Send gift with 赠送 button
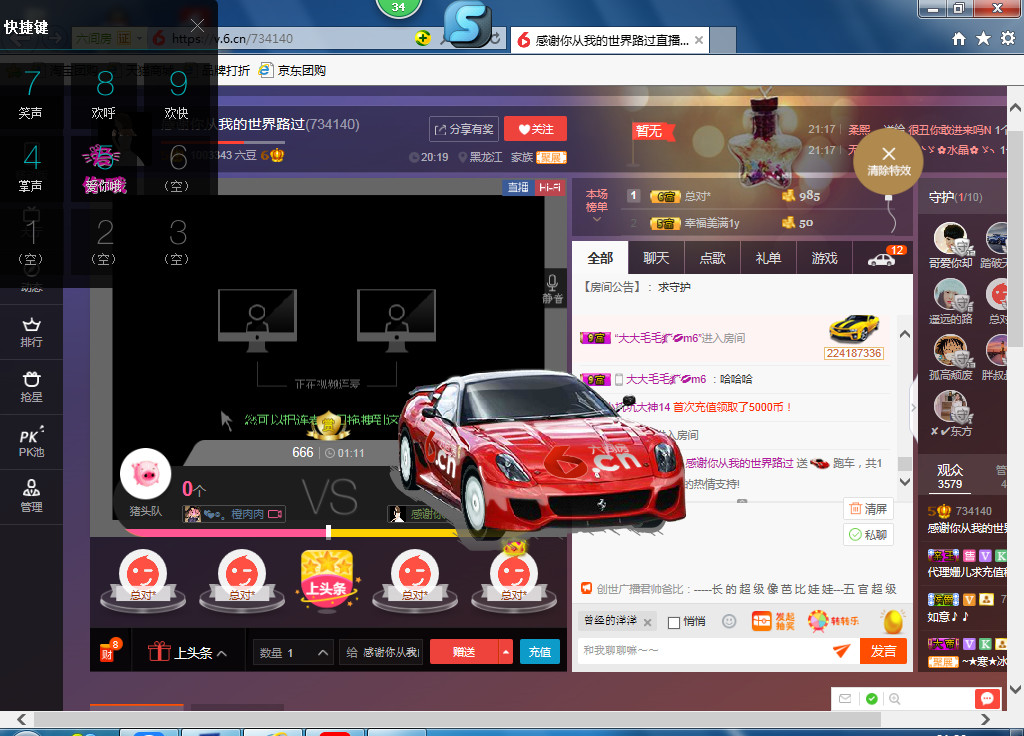Image resolution: width=1024 pixels, height=736 pixels. pos(464,652)
